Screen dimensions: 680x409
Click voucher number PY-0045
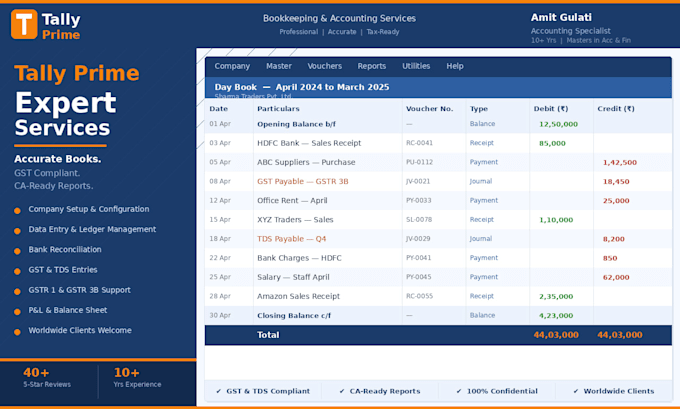[x=419, y=277]
